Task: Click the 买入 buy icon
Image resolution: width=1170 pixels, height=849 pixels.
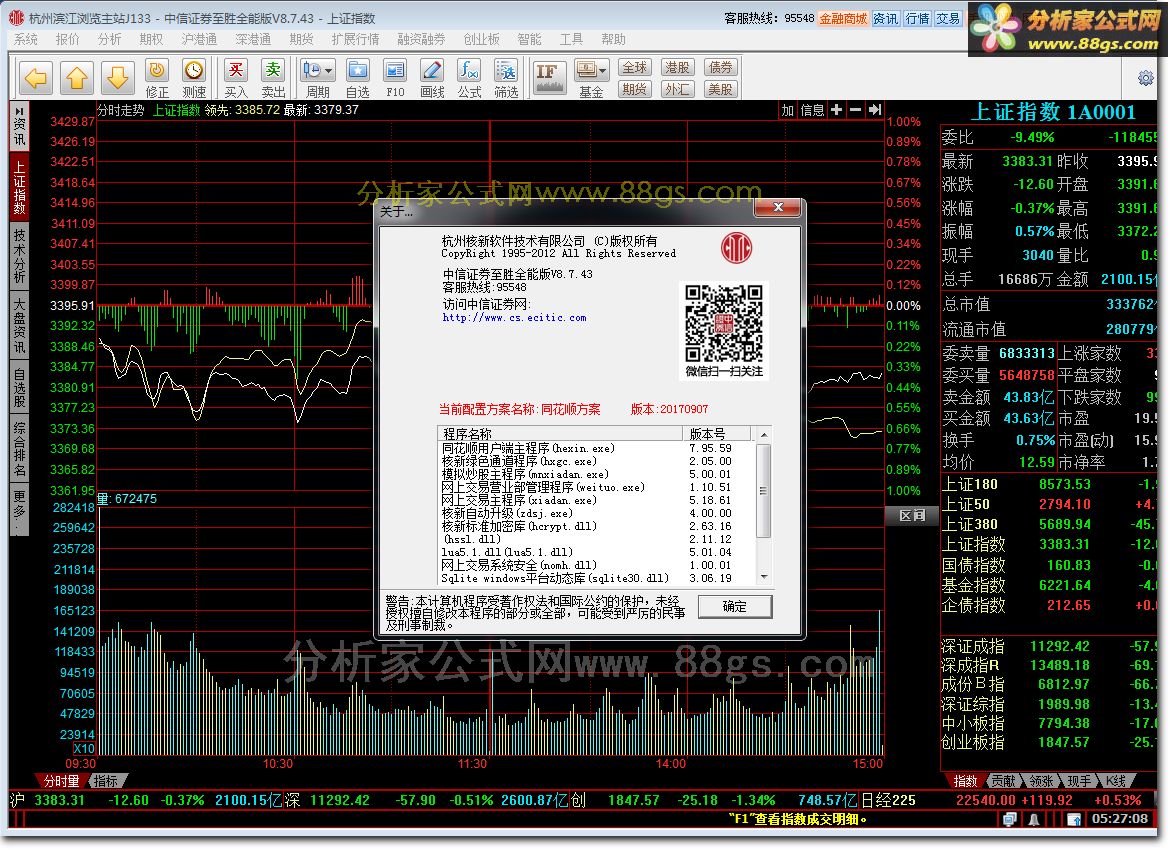Action: [236, 78]
